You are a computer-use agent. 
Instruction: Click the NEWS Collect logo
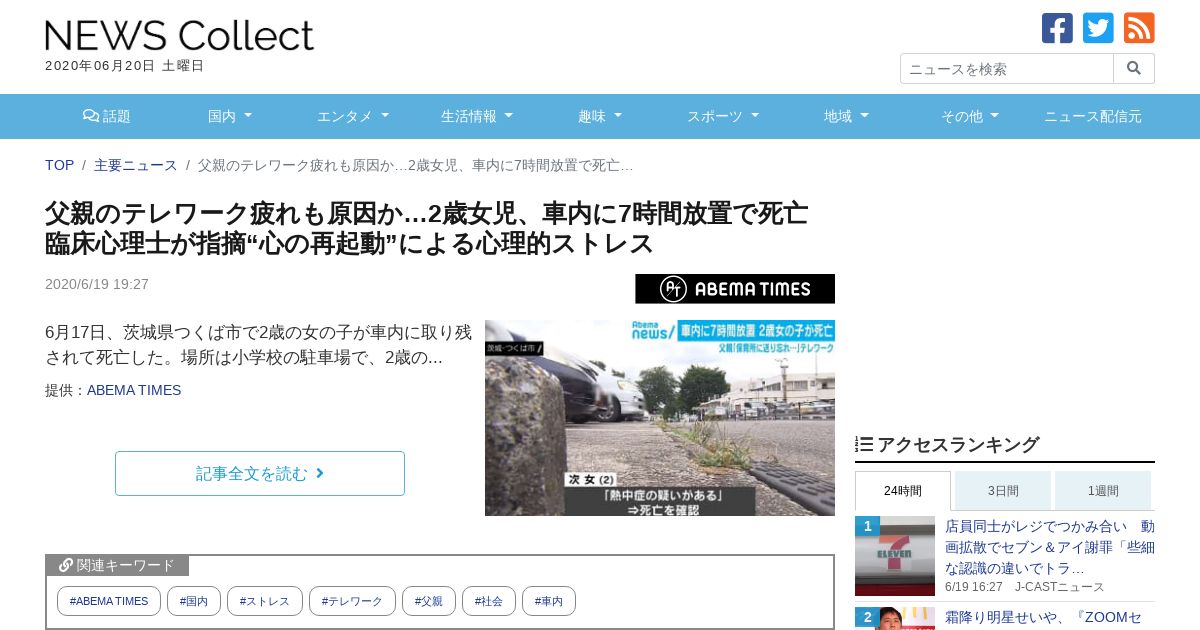point(180,35)
